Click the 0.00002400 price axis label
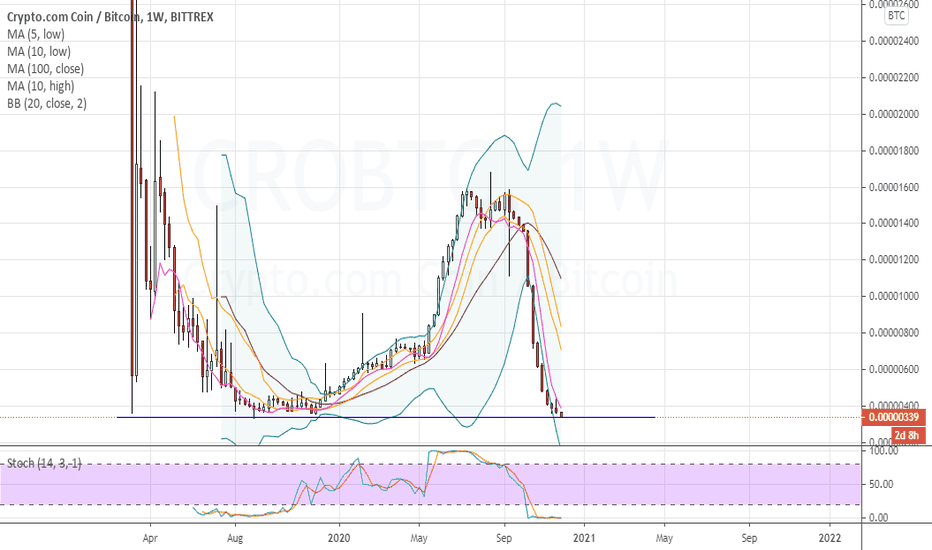This screenshot has height=550, width=932. pos(893,41)
